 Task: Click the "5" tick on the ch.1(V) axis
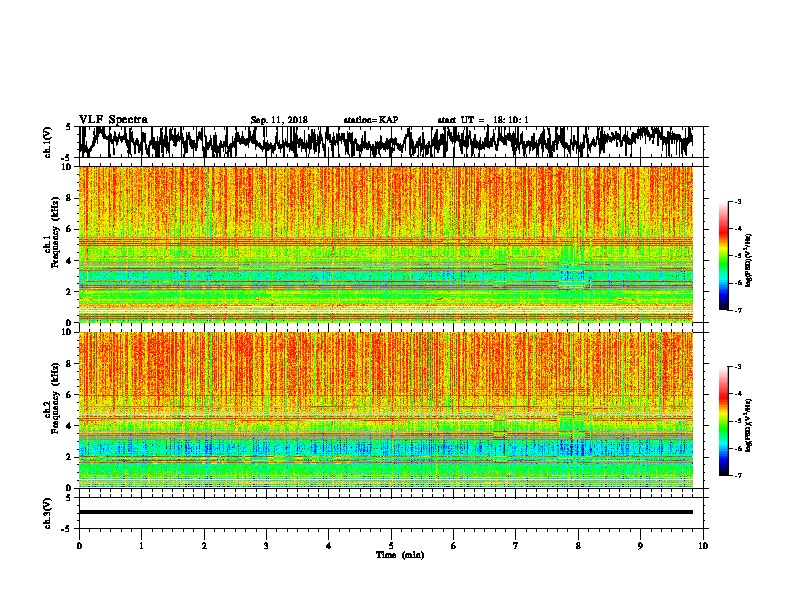tap(68, 127)
